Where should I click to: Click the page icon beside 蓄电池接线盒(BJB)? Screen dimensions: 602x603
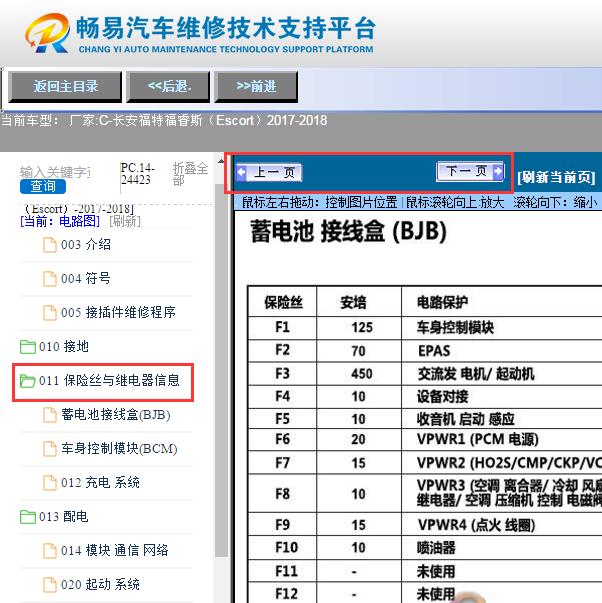coord(50,415)
